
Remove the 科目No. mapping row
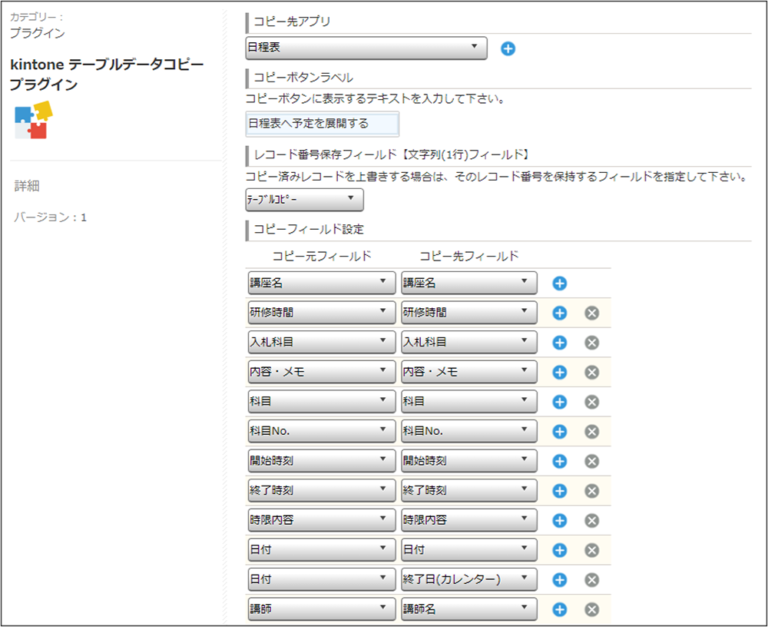pos(591,431)
